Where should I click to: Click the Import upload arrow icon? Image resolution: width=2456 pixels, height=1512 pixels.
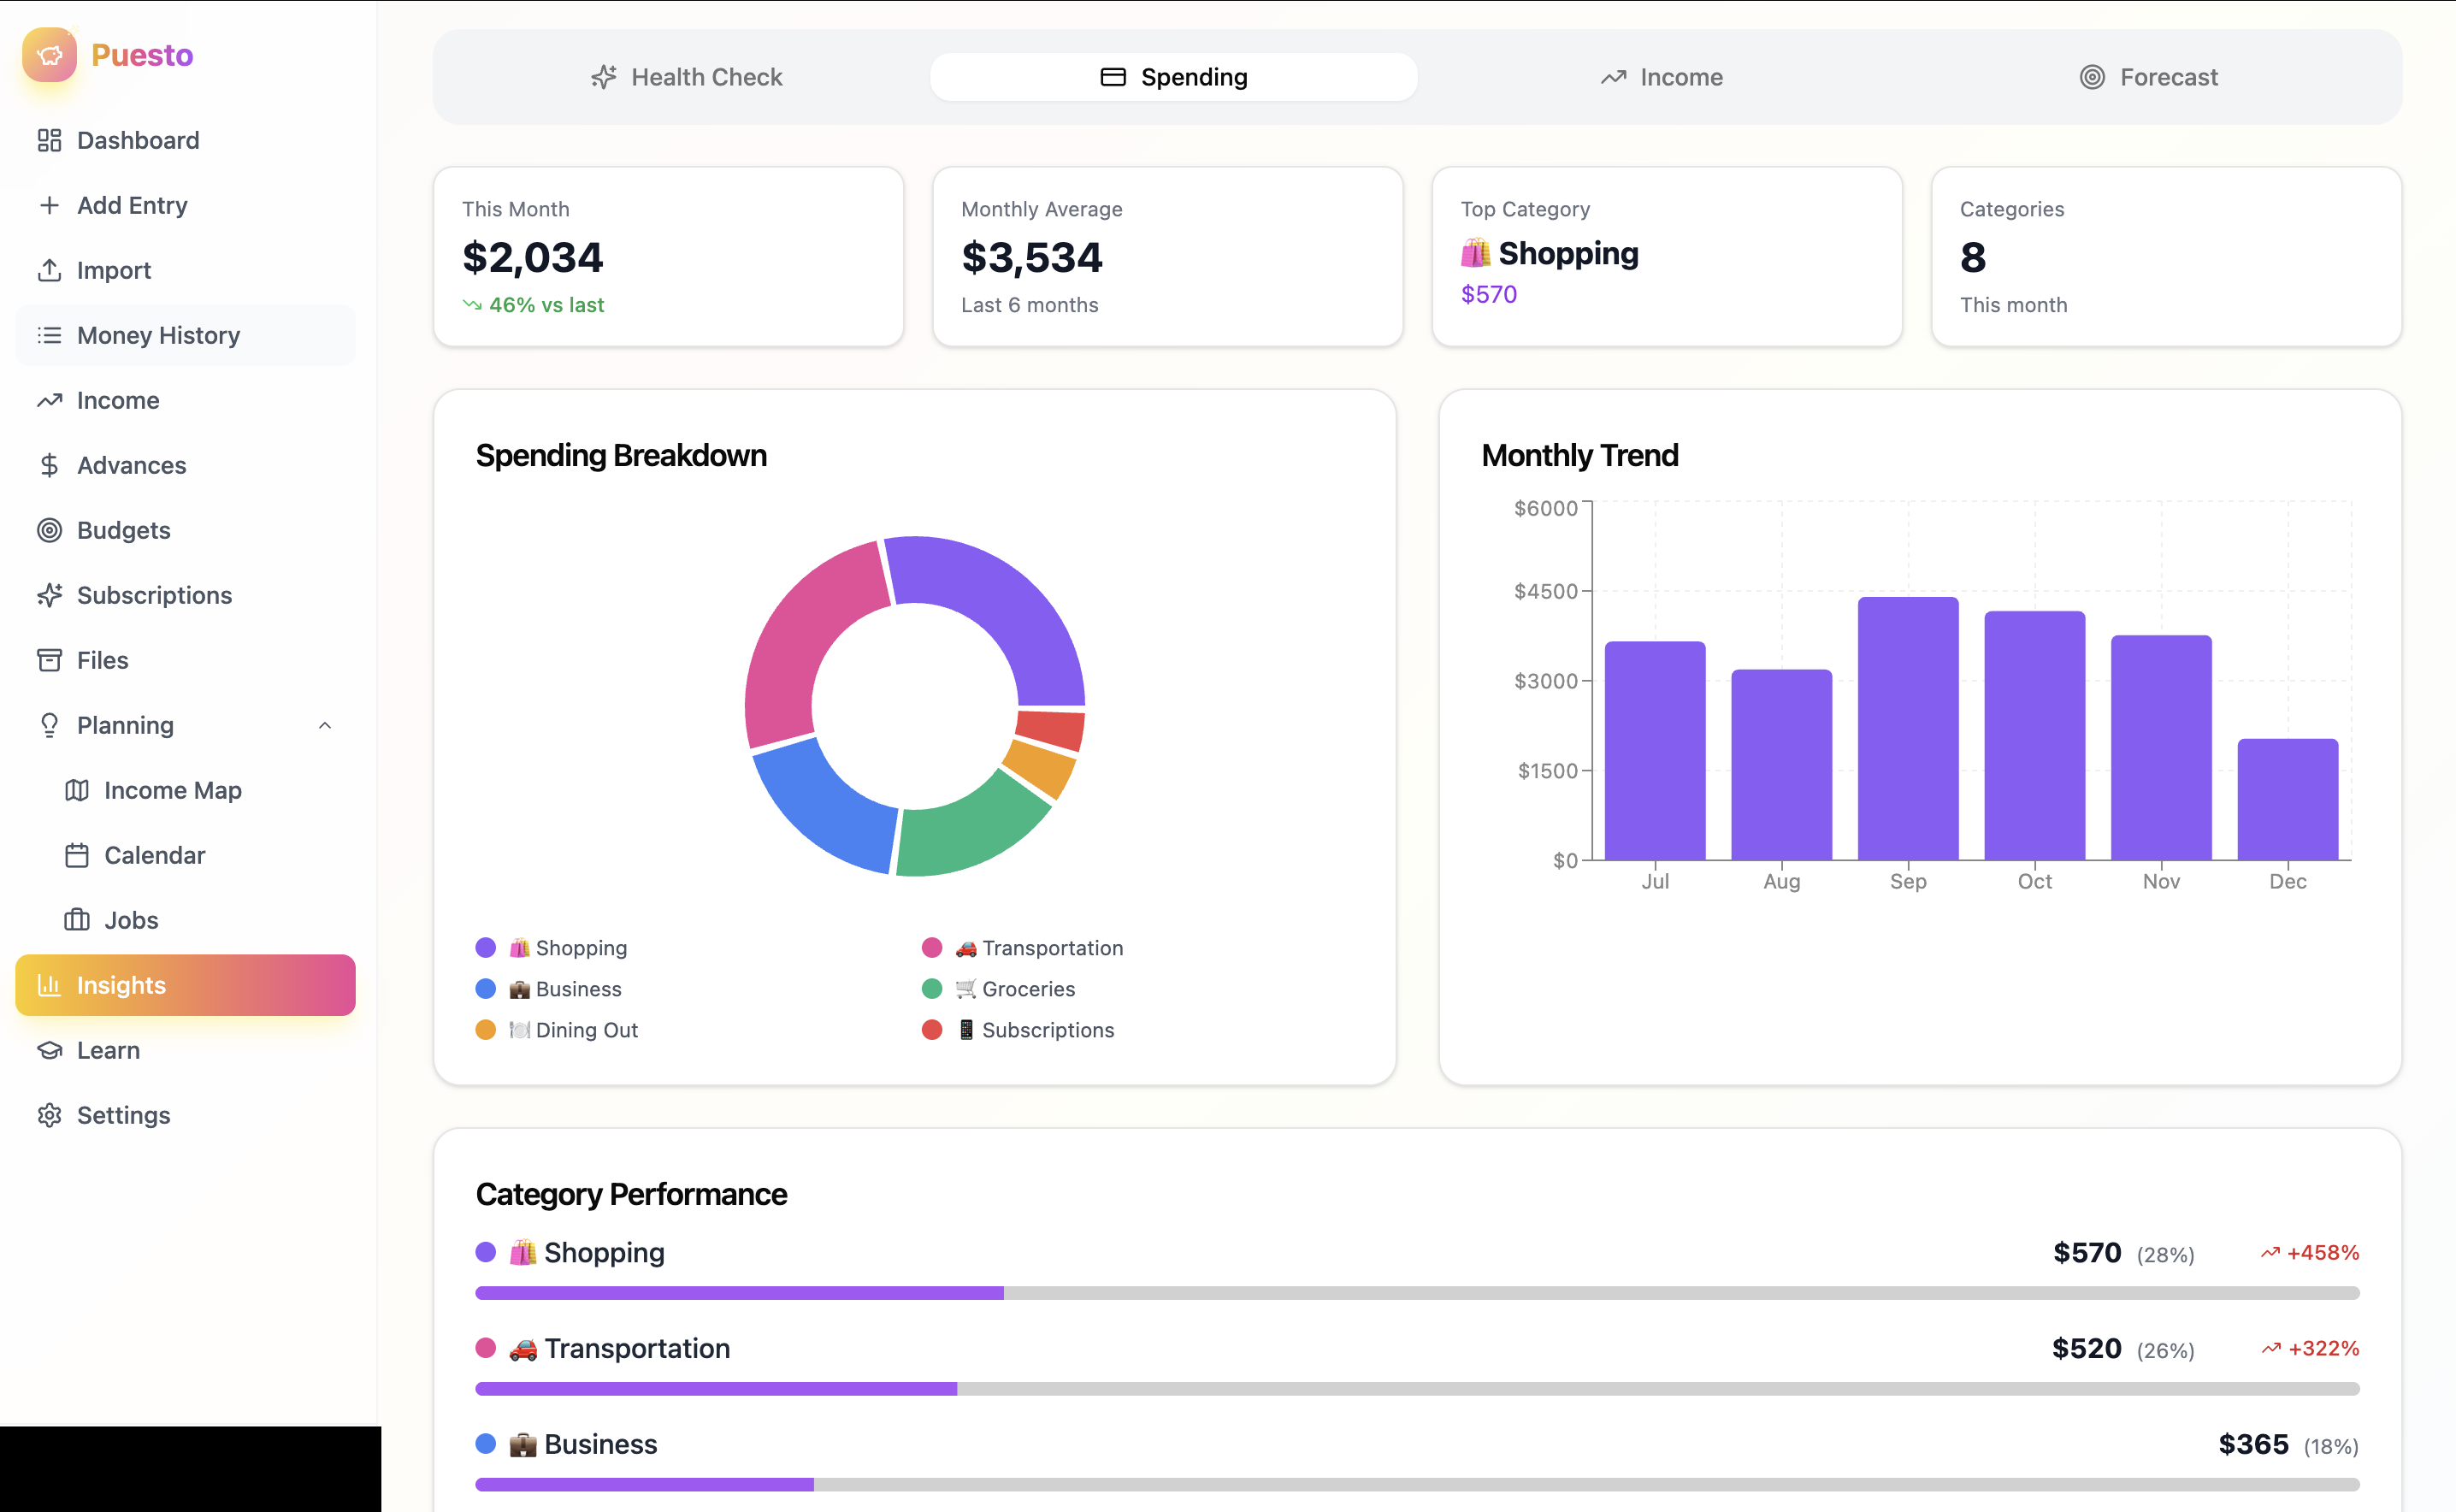(49, 270)
